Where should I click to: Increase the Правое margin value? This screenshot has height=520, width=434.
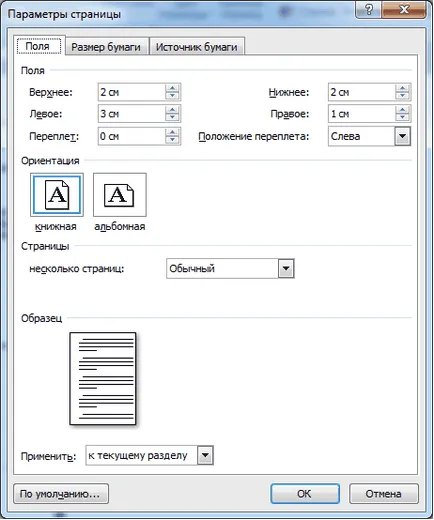pos(403,110)
